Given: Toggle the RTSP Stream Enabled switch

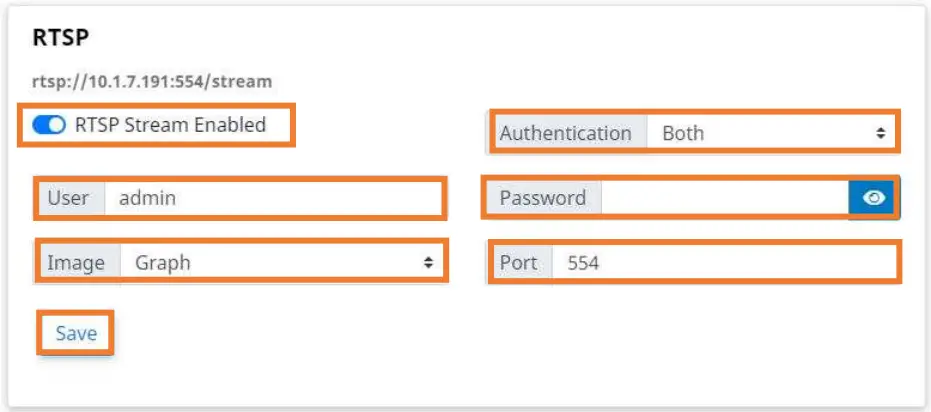Looking at the screenshot, I should tap(49, 125).
